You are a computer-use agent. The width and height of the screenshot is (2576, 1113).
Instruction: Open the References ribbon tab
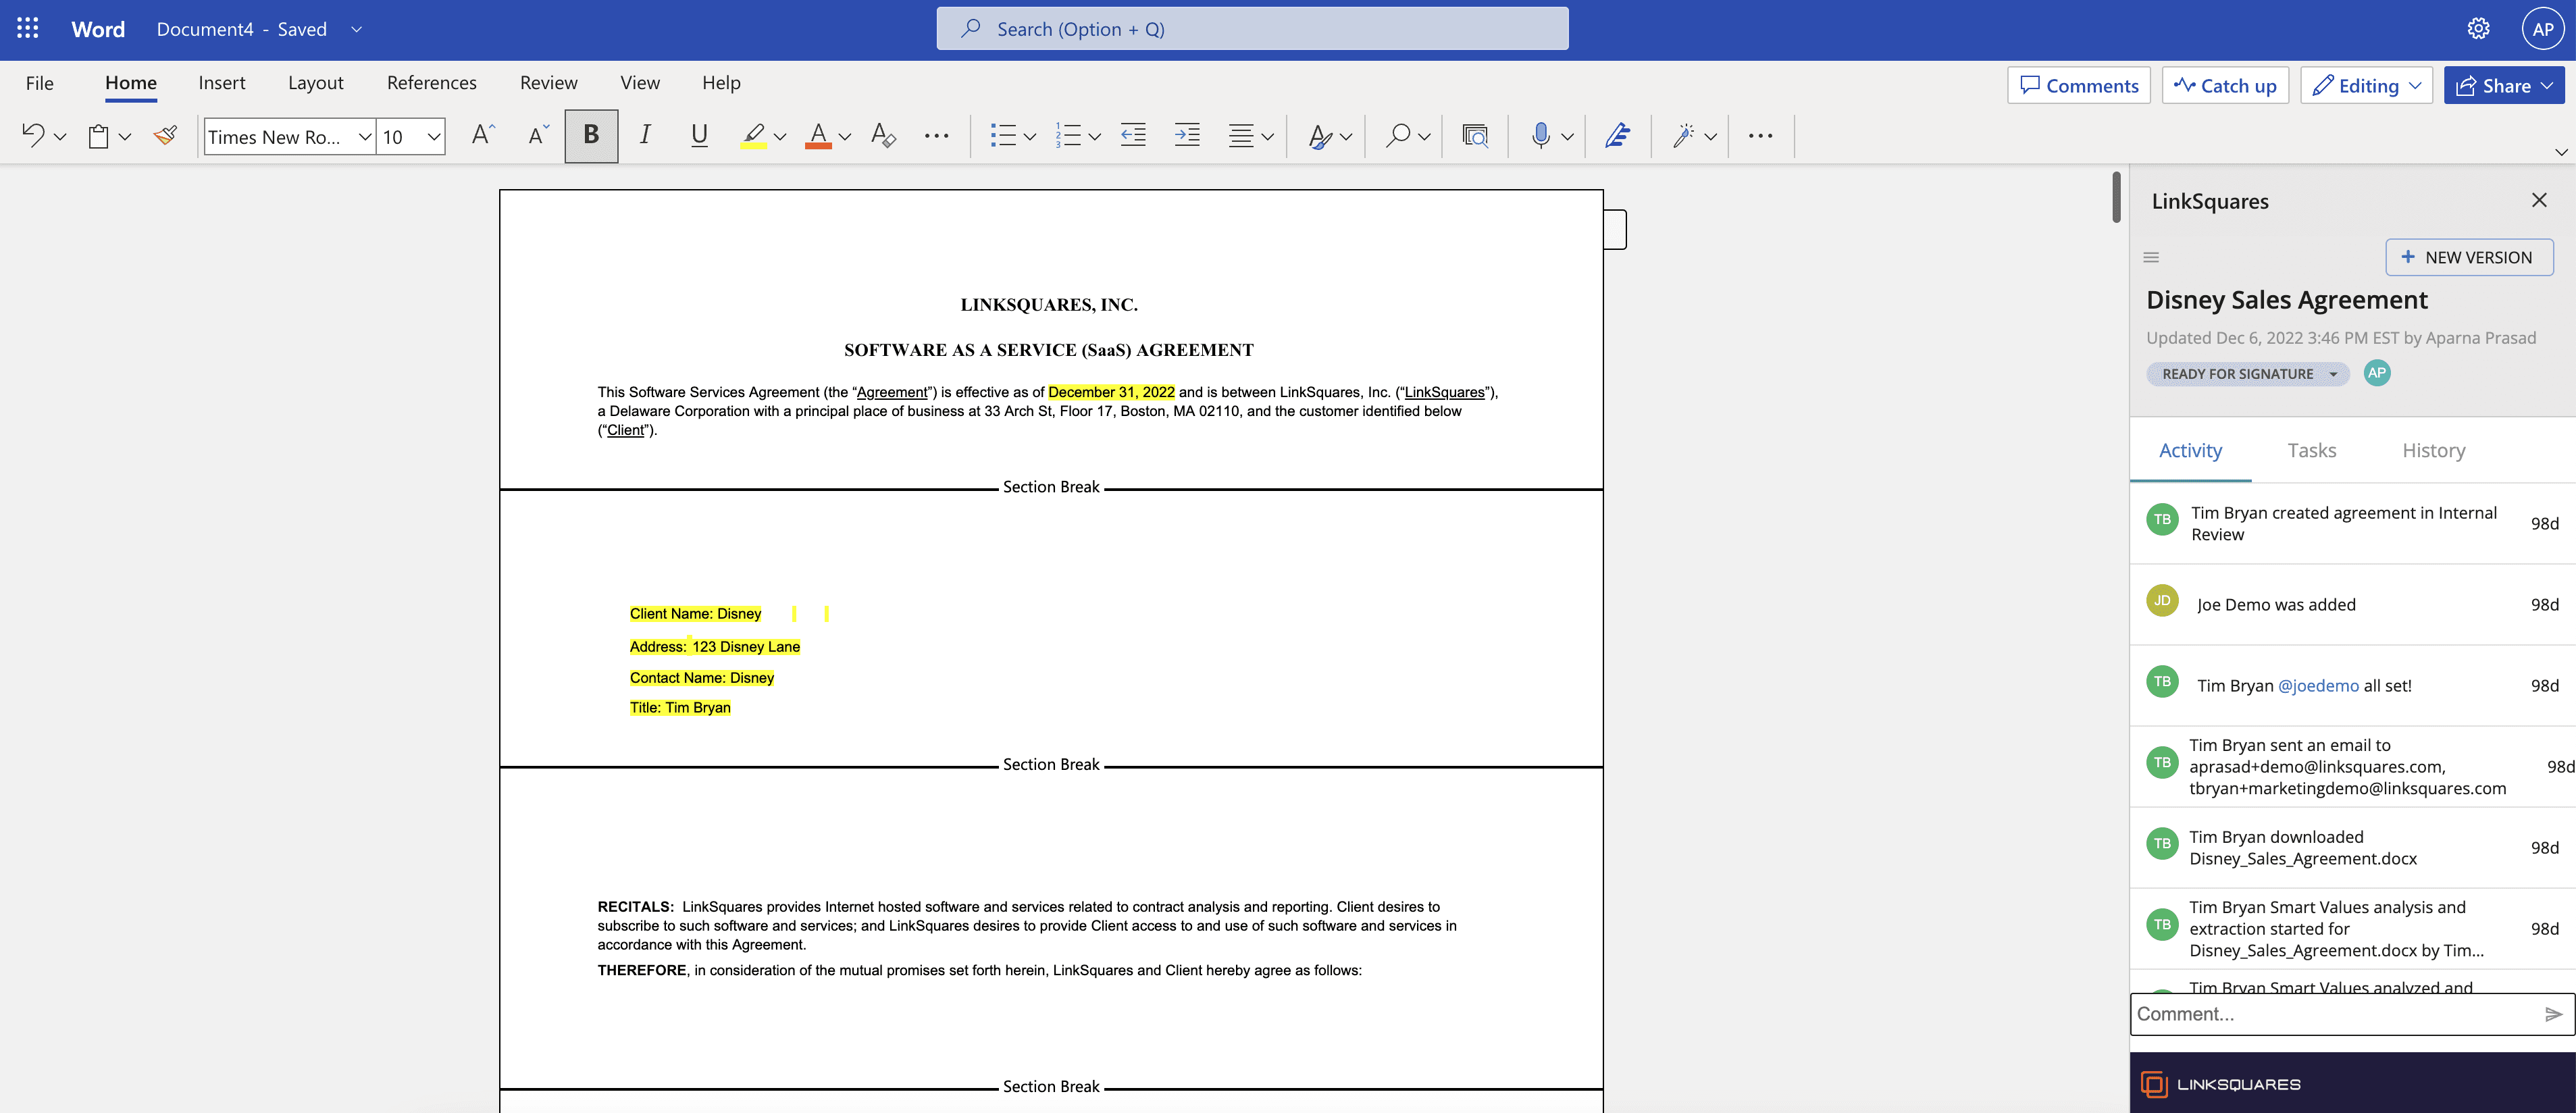tap(431, 83)
